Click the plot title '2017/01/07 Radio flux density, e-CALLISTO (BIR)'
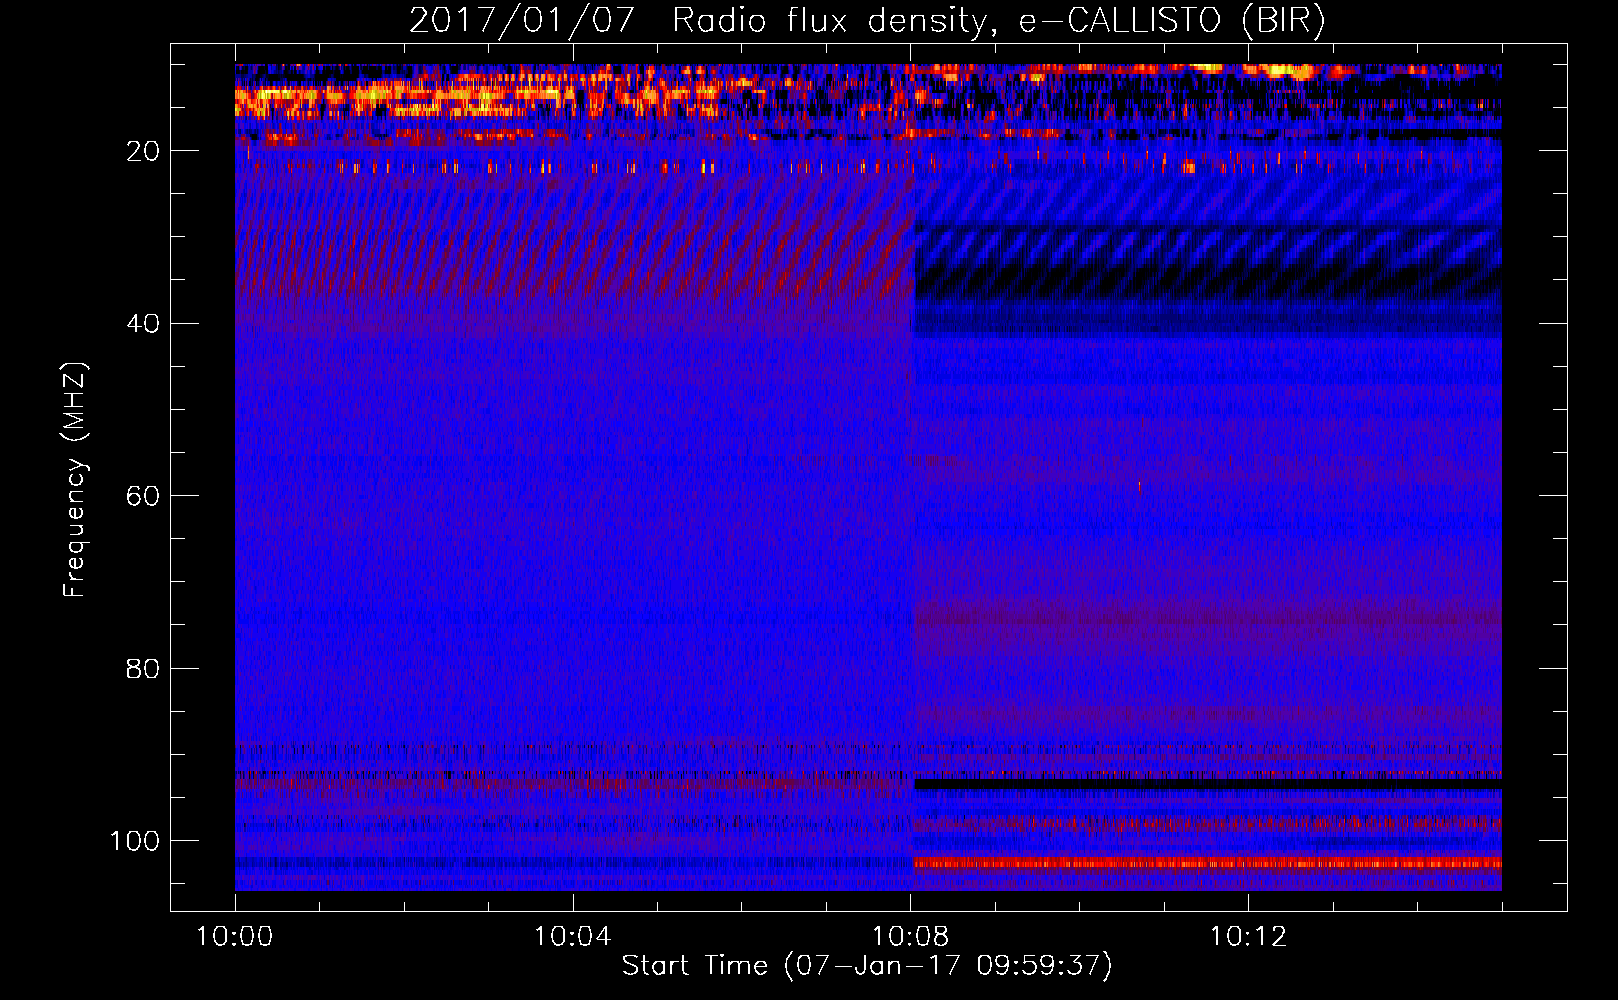Screen dimensions: 1618x1000 pyautogui.click(x=867, y=20)
